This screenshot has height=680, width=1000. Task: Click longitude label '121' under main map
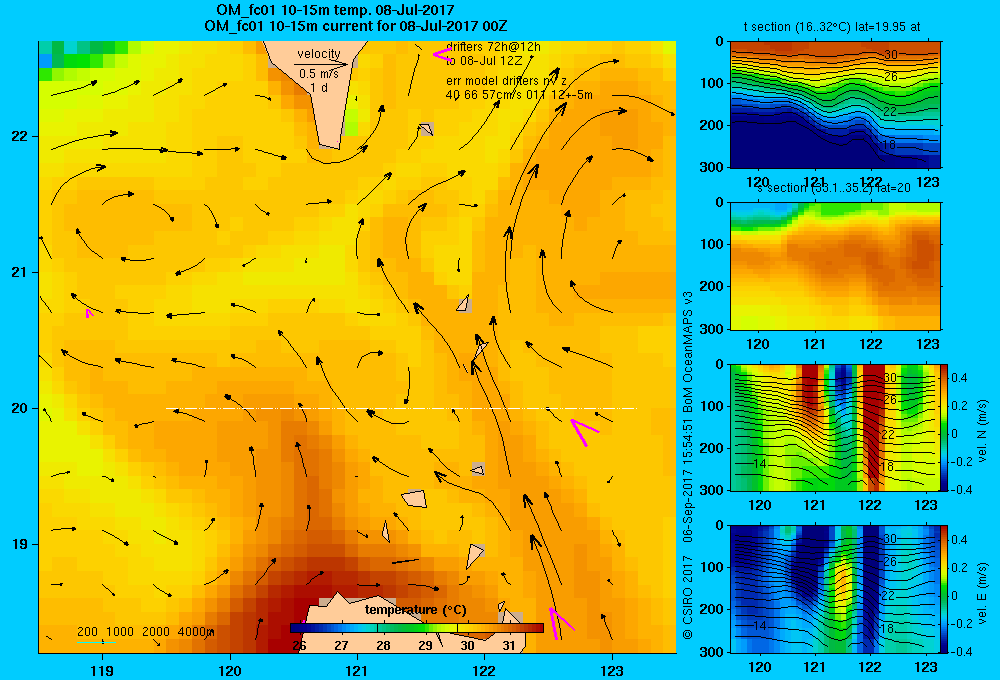pos(357,670)
